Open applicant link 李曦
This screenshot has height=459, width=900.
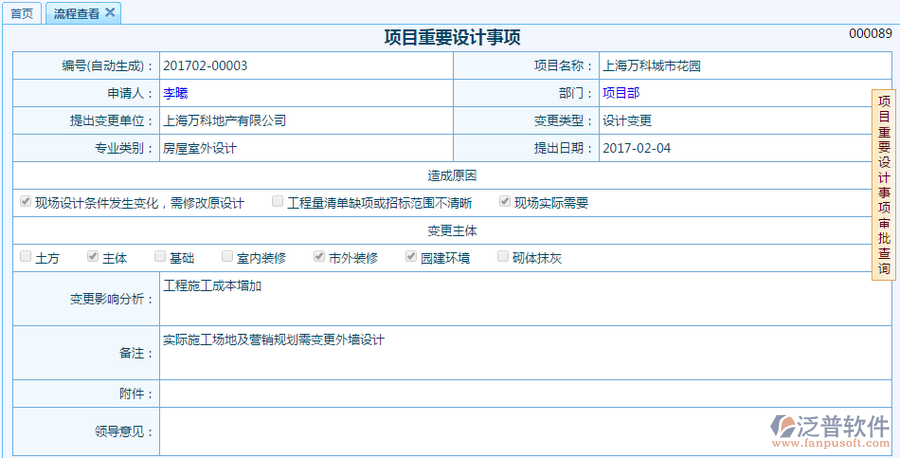[x=175, y=93]
